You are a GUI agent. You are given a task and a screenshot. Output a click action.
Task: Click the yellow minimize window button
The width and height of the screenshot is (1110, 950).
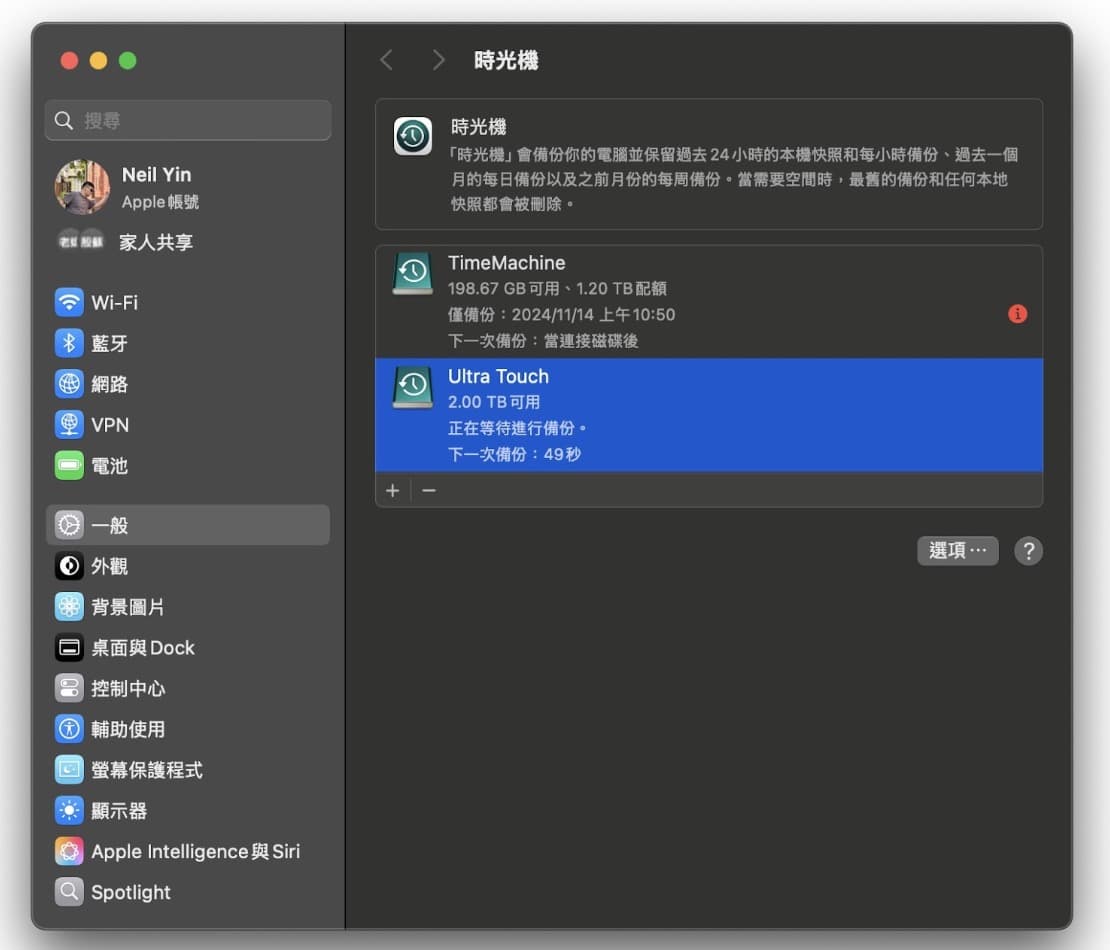pyautogui.click(x=98, y=61)
